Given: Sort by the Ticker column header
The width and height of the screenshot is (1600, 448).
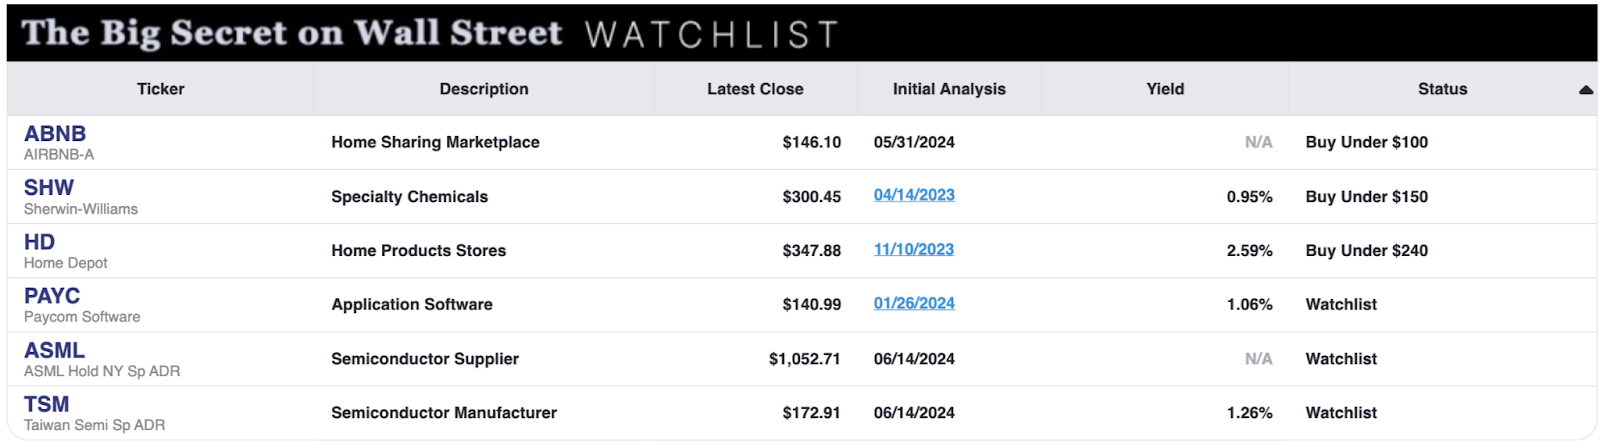Looking at the screenshot, I should pyautogui.click(x=161, y=89).
